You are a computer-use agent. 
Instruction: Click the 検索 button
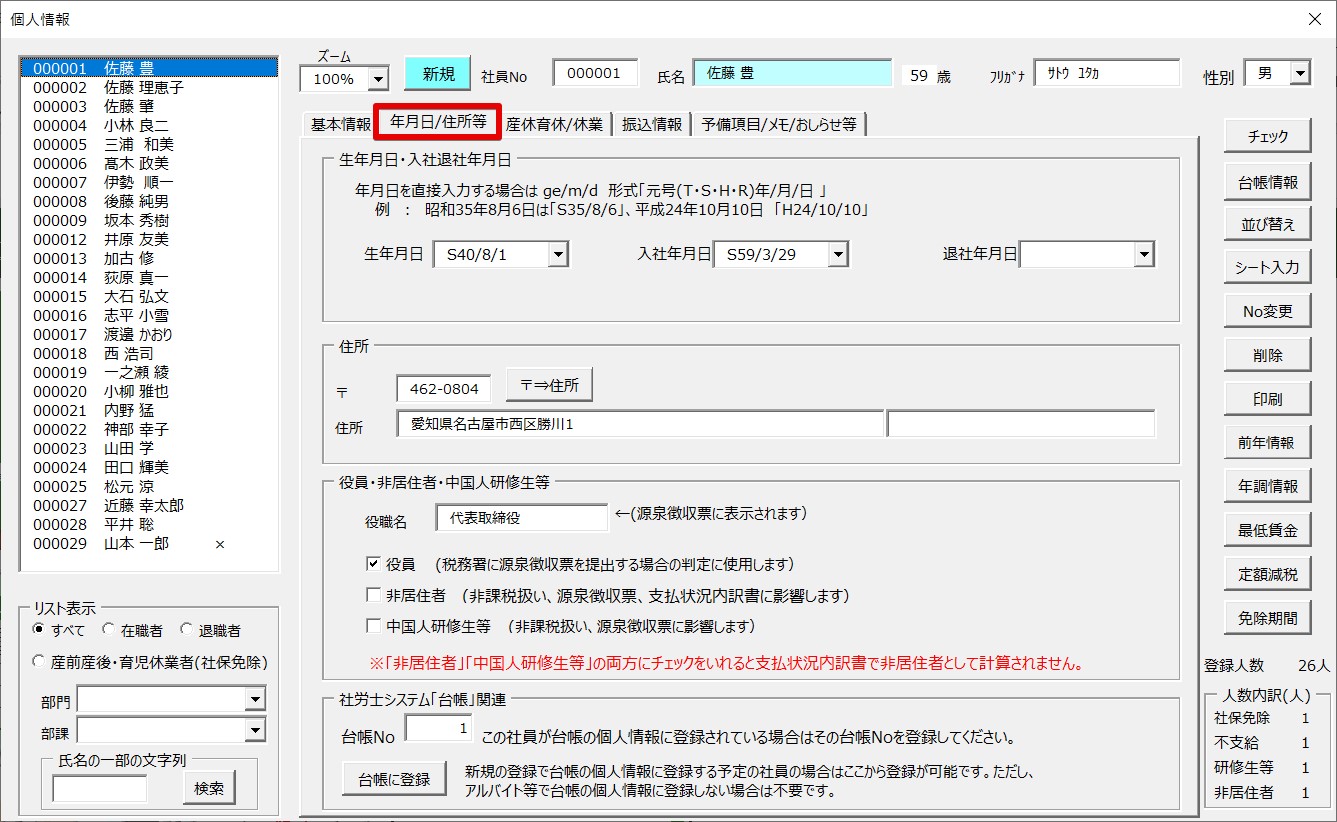(209, 788)
